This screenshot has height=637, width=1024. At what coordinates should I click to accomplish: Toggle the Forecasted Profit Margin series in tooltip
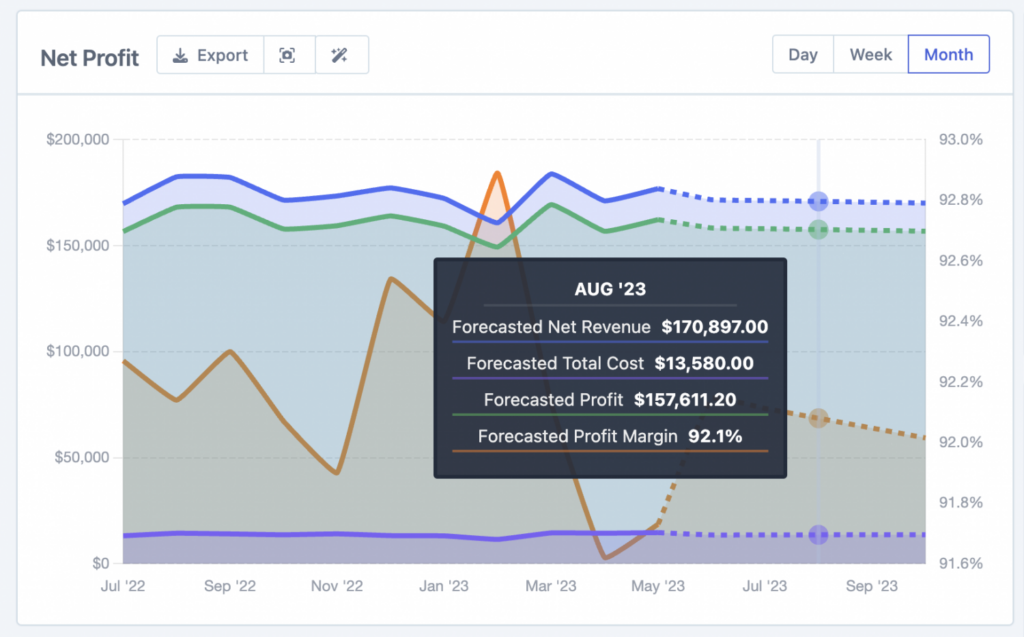click(610, 436)
